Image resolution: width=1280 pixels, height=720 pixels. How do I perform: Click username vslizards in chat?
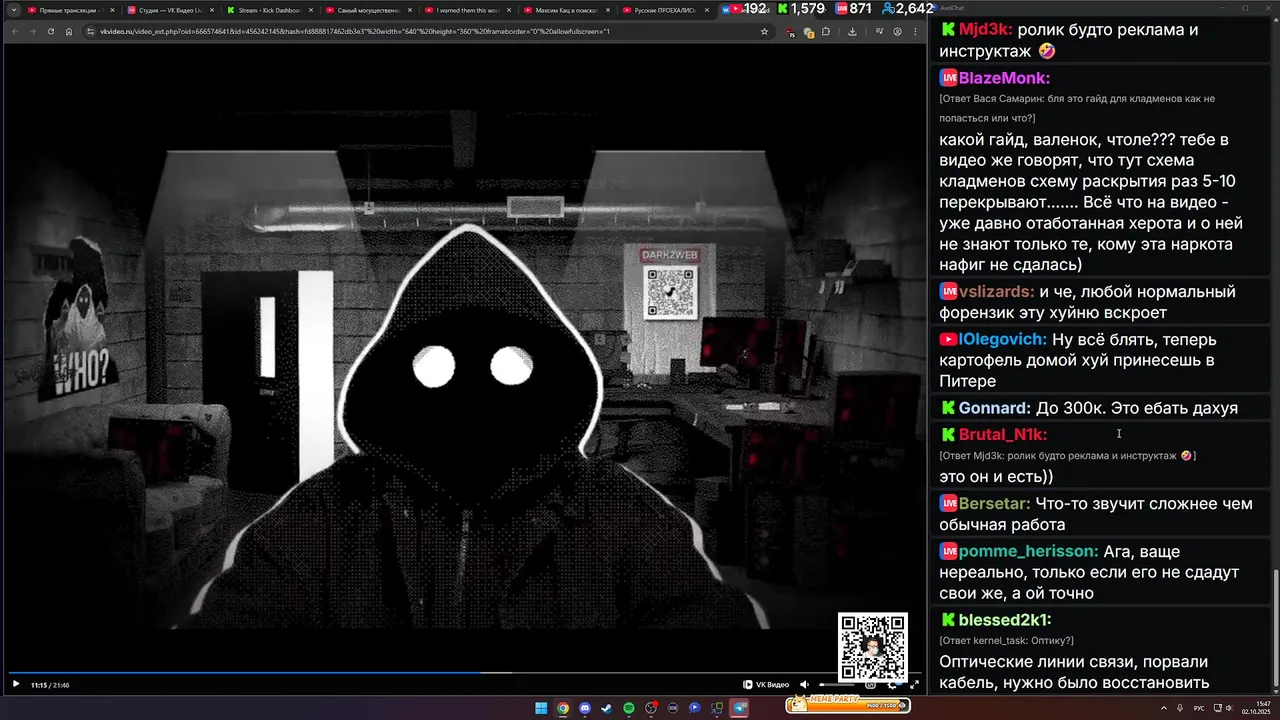pos(996,292)
